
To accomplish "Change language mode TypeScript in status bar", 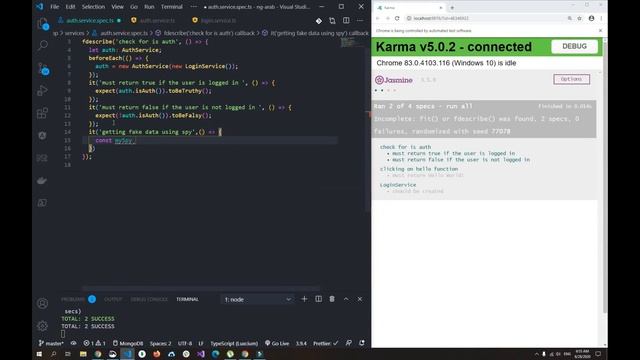I will click(x=234, y=343).
